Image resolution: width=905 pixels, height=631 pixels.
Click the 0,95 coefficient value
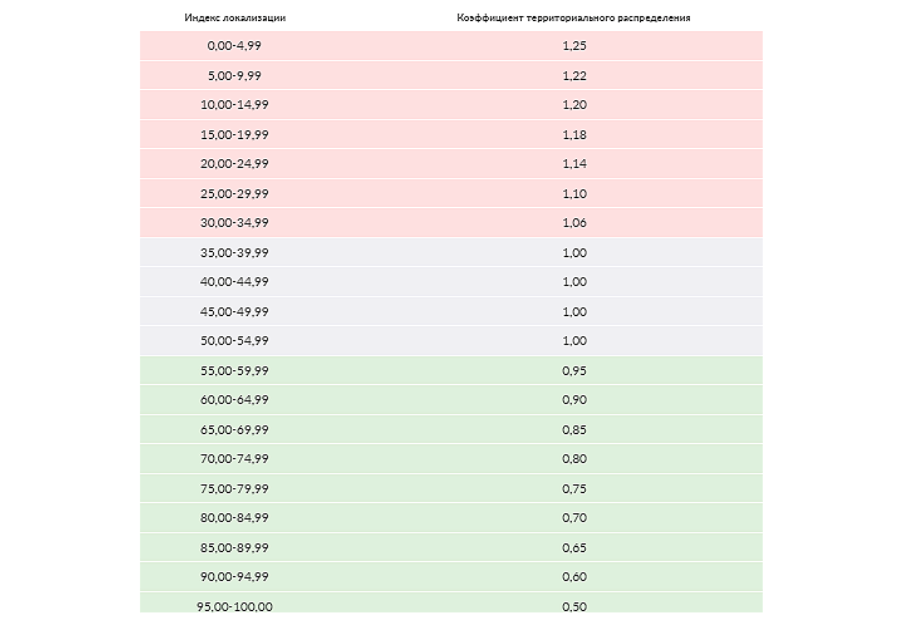574,371
